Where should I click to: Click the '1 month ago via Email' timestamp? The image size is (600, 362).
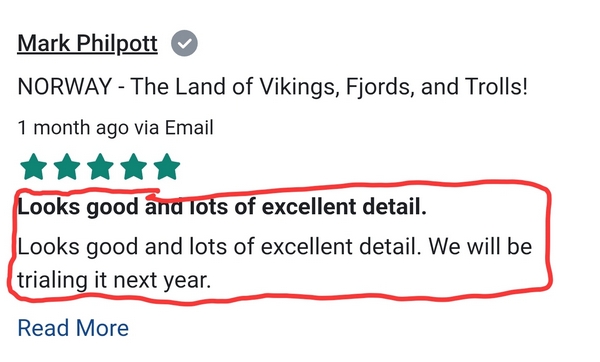(116, 128)
